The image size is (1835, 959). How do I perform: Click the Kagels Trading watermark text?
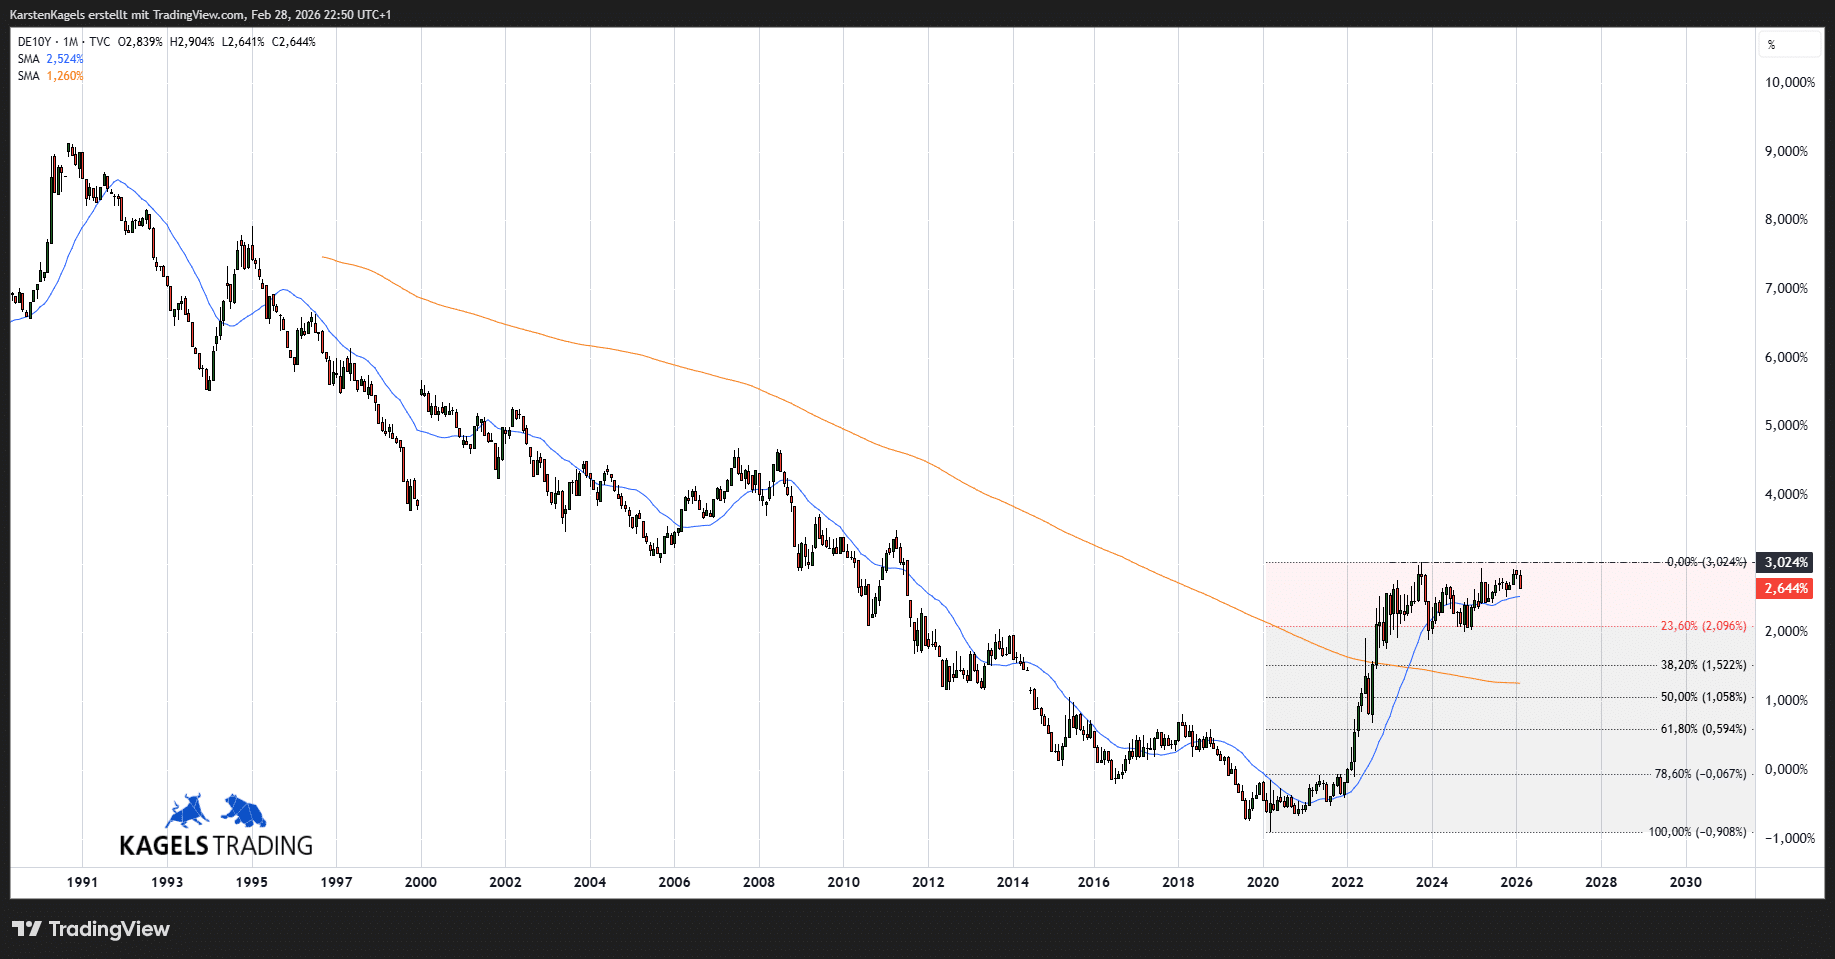pos(216,846)
